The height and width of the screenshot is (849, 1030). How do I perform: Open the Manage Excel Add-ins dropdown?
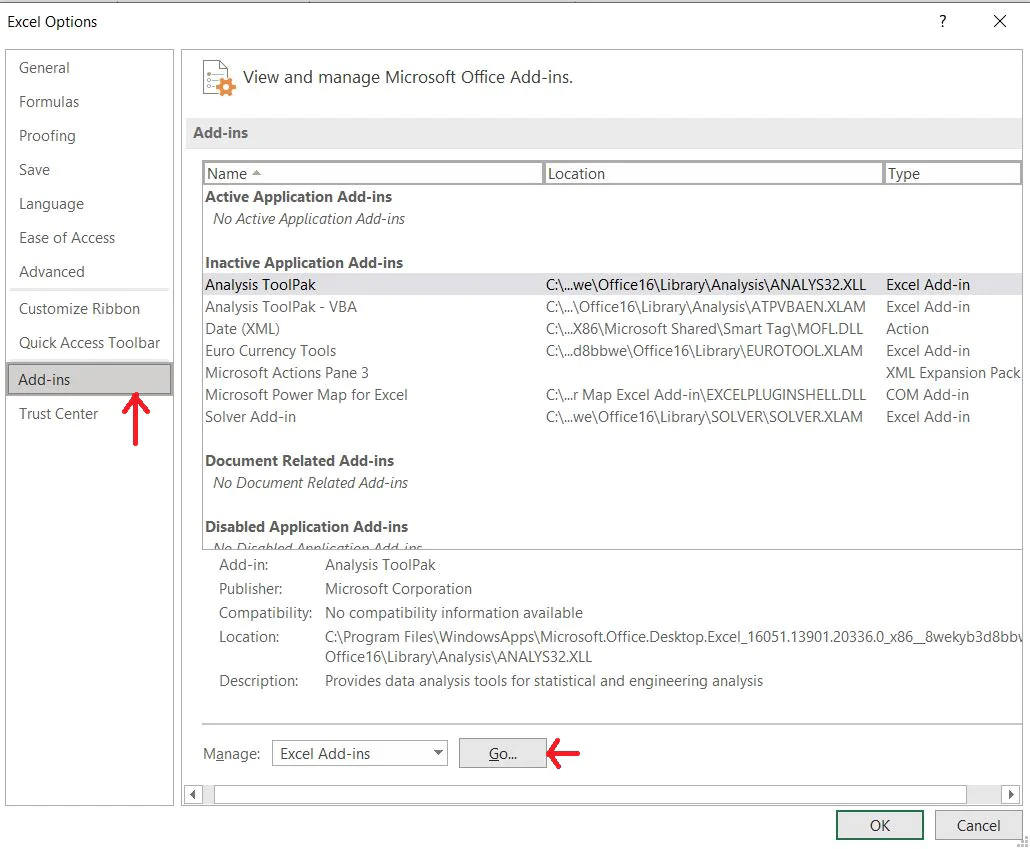point(360,753)
